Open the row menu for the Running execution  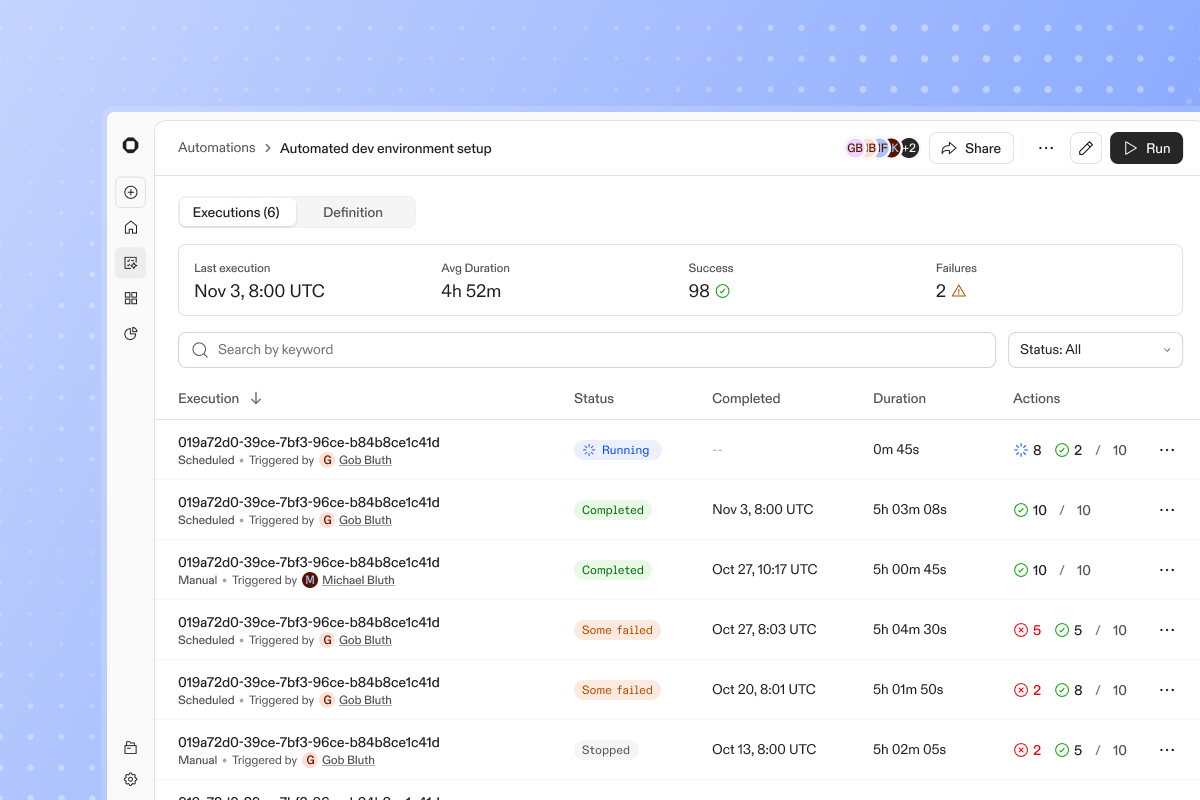pyautogui.click(x=1166, y=450)
